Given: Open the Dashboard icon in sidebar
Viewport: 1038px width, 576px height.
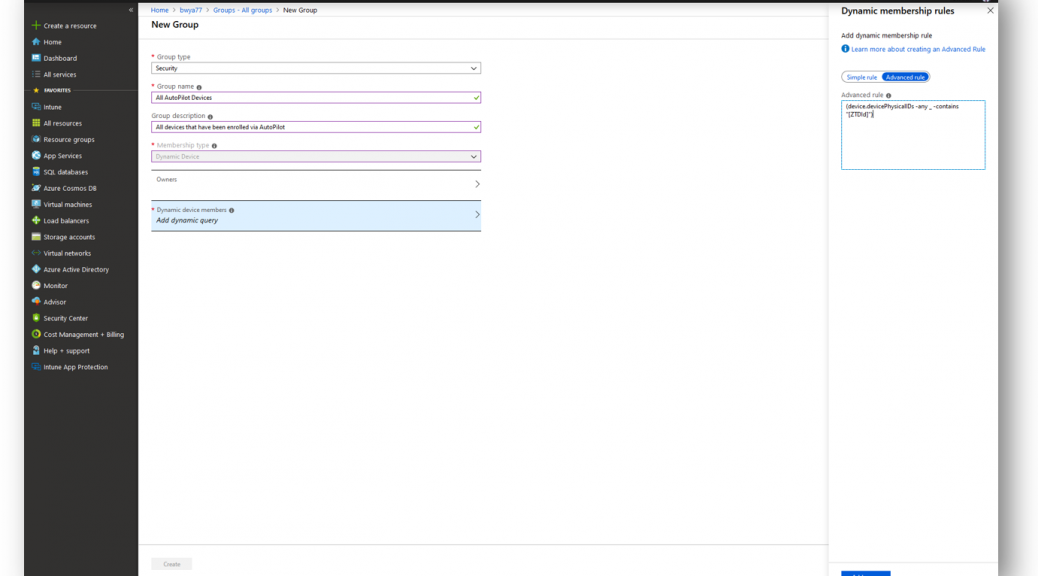Looking at the screenshot, I should [36, 58].
